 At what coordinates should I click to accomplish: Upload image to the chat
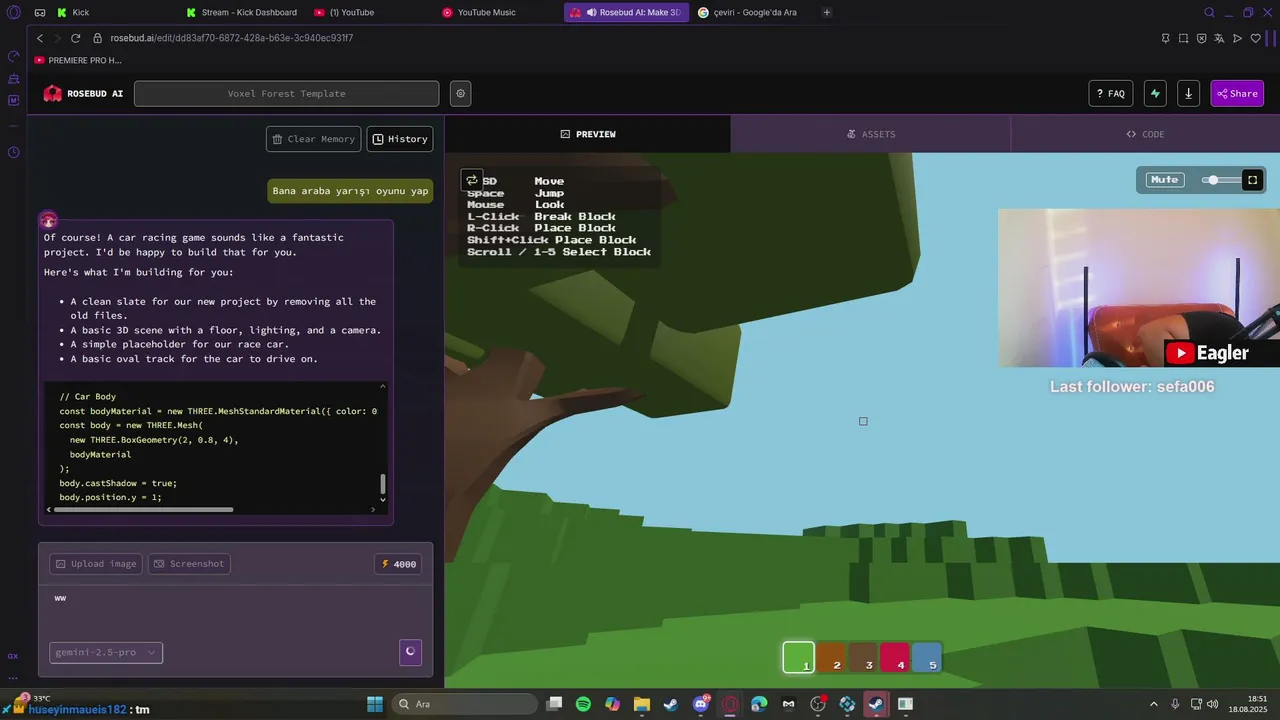point(96,564)
